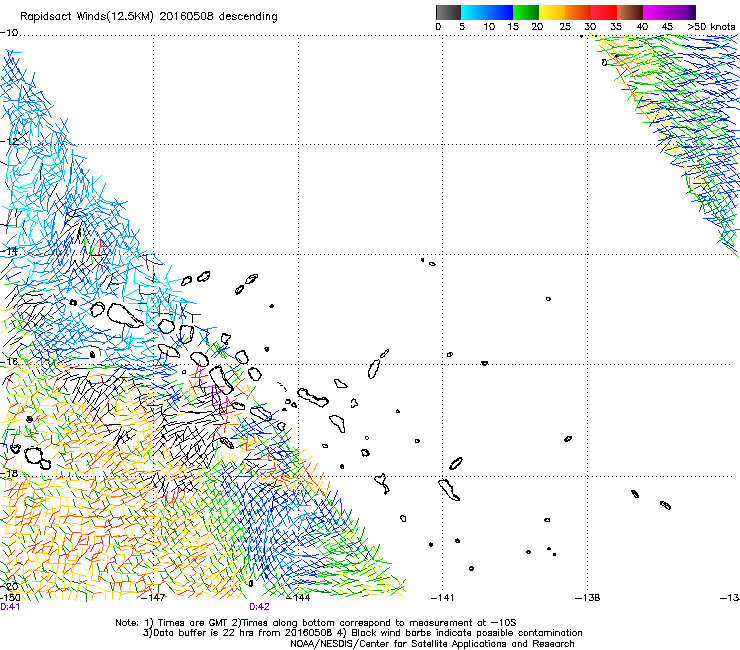Click the color scale label '40'
This screenshot has width=740, height=650.
[642, 27]
